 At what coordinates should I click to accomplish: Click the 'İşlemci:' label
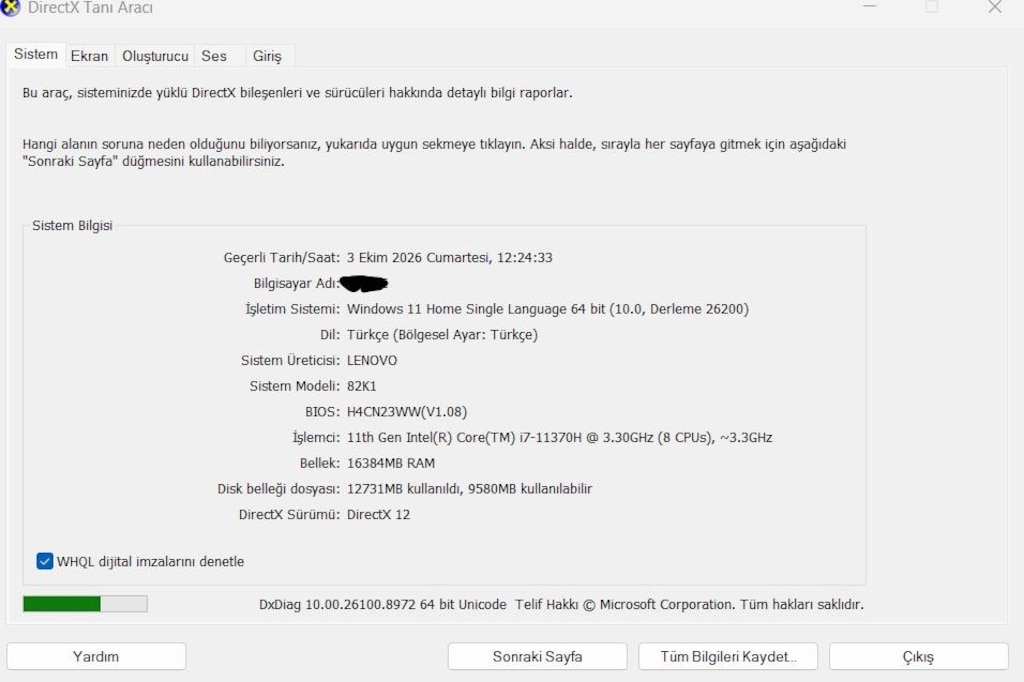316,438
